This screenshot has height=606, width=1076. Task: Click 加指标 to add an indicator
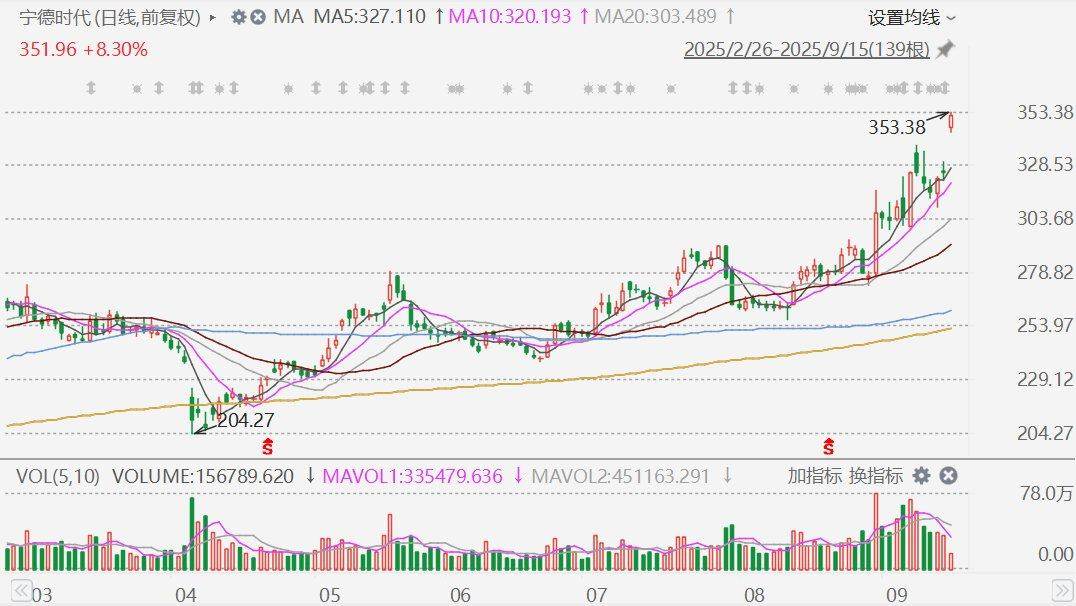814,476
